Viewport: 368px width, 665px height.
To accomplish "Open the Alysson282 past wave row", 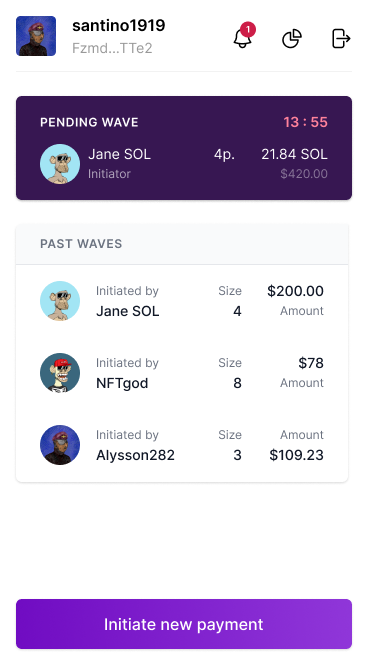I will pos(182,445).
